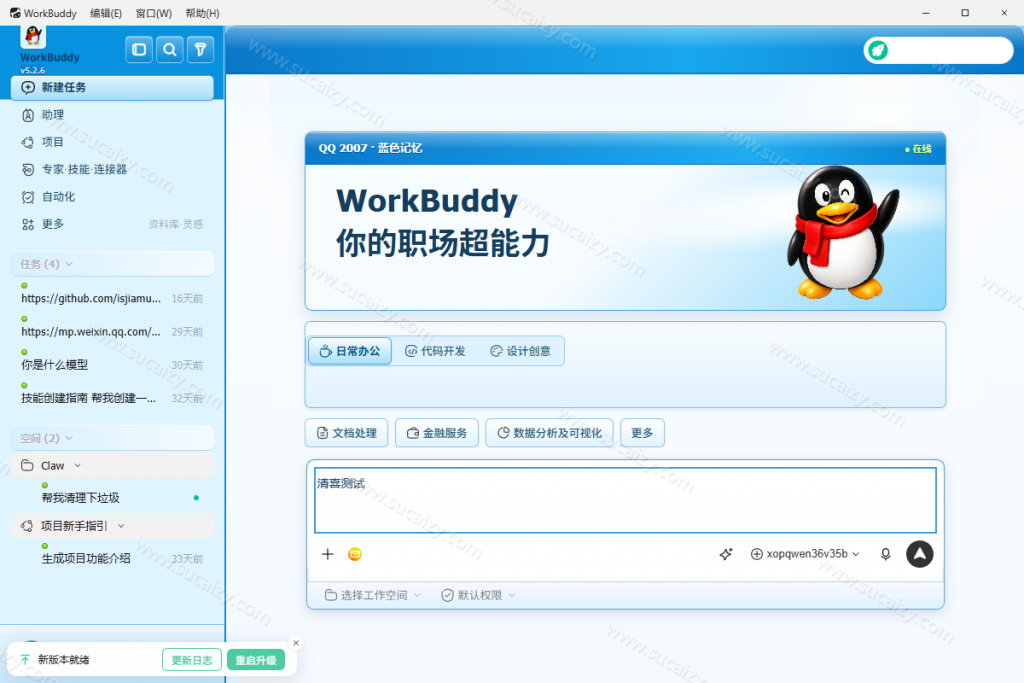Click the green leaf icon in top bar

coord(878,50)
